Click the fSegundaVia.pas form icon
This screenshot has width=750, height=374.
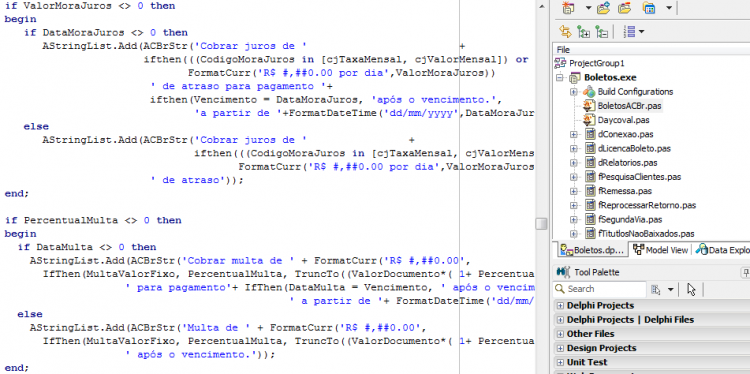(x=589, y=220)
